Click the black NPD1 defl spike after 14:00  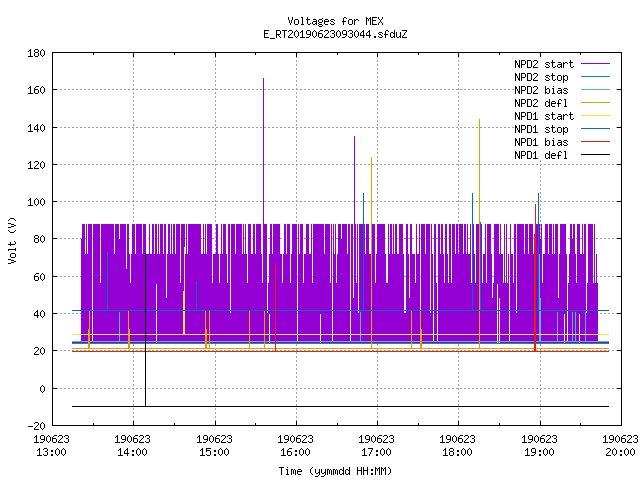pos(145,330)
